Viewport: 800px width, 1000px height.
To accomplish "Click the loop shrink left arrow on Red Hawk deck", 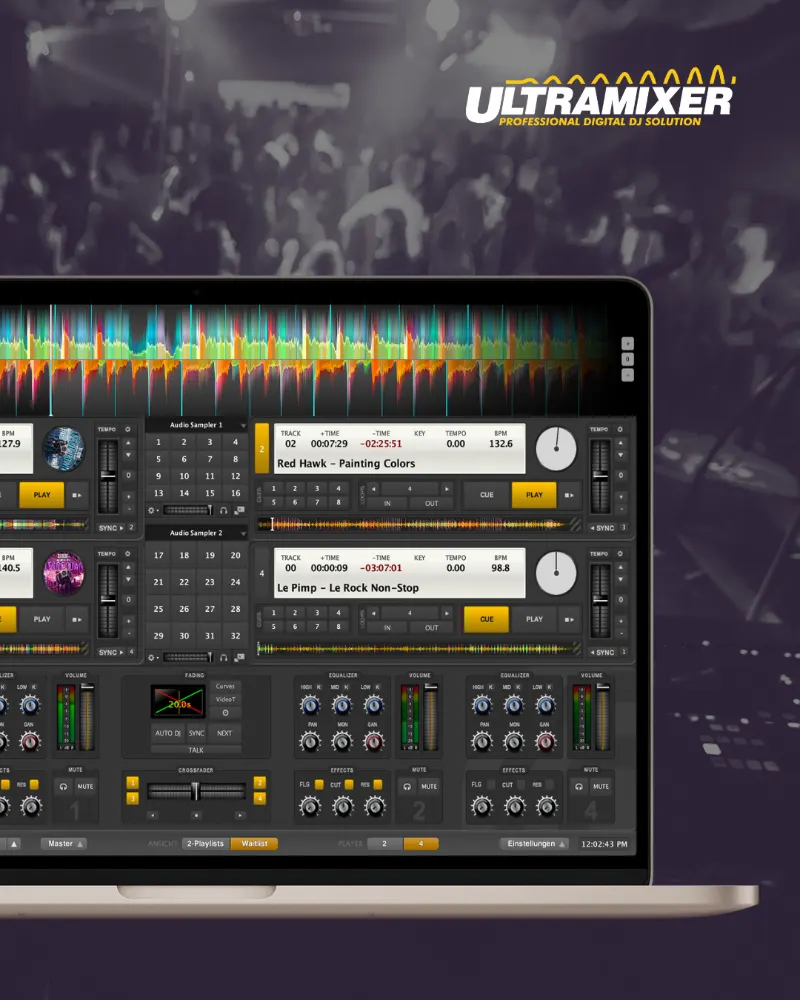I will tap(374, 489).
